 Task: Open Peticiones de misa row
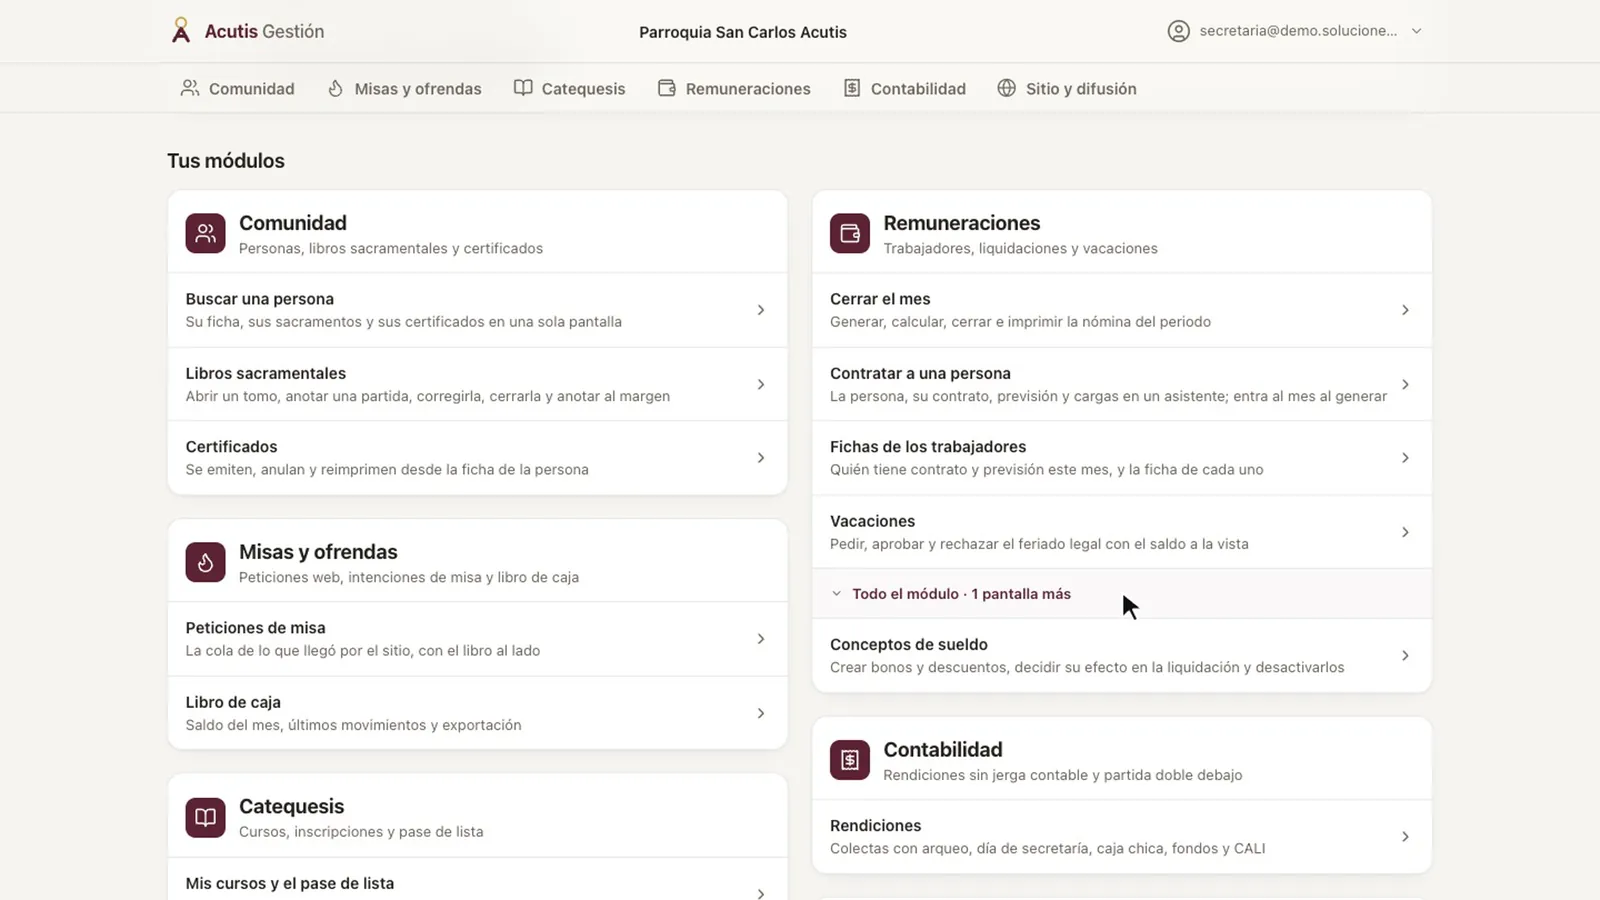(477, 639)
